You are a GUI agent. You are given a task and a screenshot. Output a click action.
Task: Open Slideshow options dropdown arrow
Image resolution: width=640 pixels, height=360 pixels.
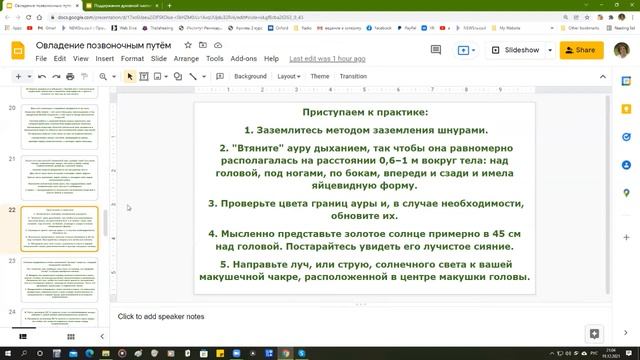click(550, 50)
